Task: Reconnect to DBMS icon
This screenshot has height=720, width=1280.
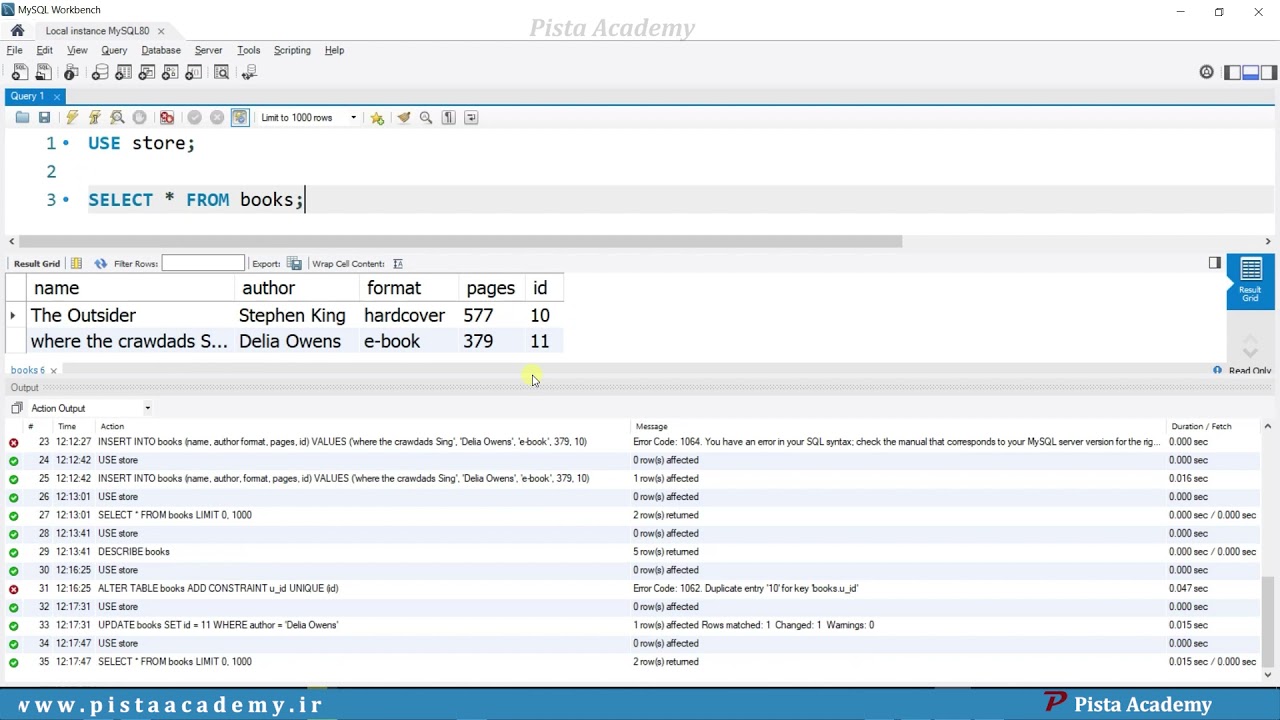Action: (x=249, y=72)
